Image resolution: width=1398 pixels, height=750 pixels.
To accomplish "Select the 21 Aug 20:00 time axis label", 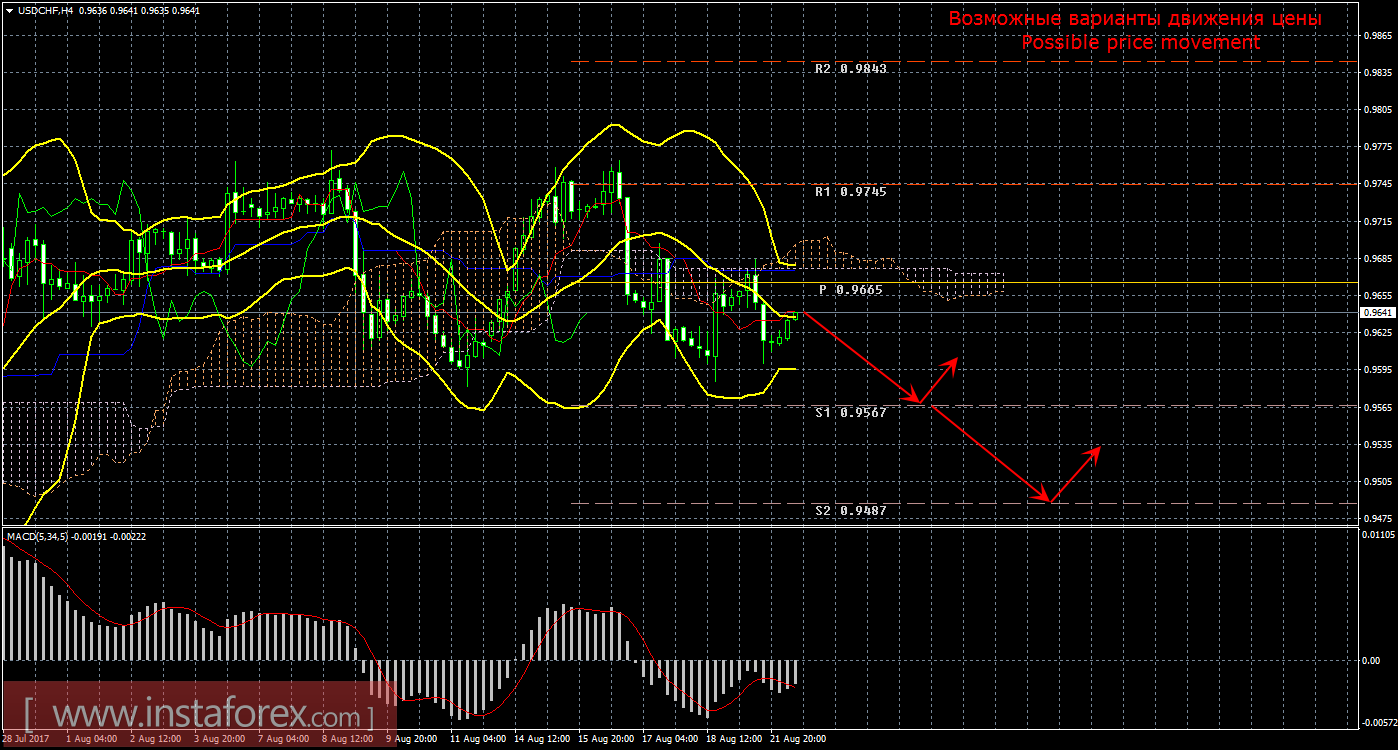I will (797, 739).
